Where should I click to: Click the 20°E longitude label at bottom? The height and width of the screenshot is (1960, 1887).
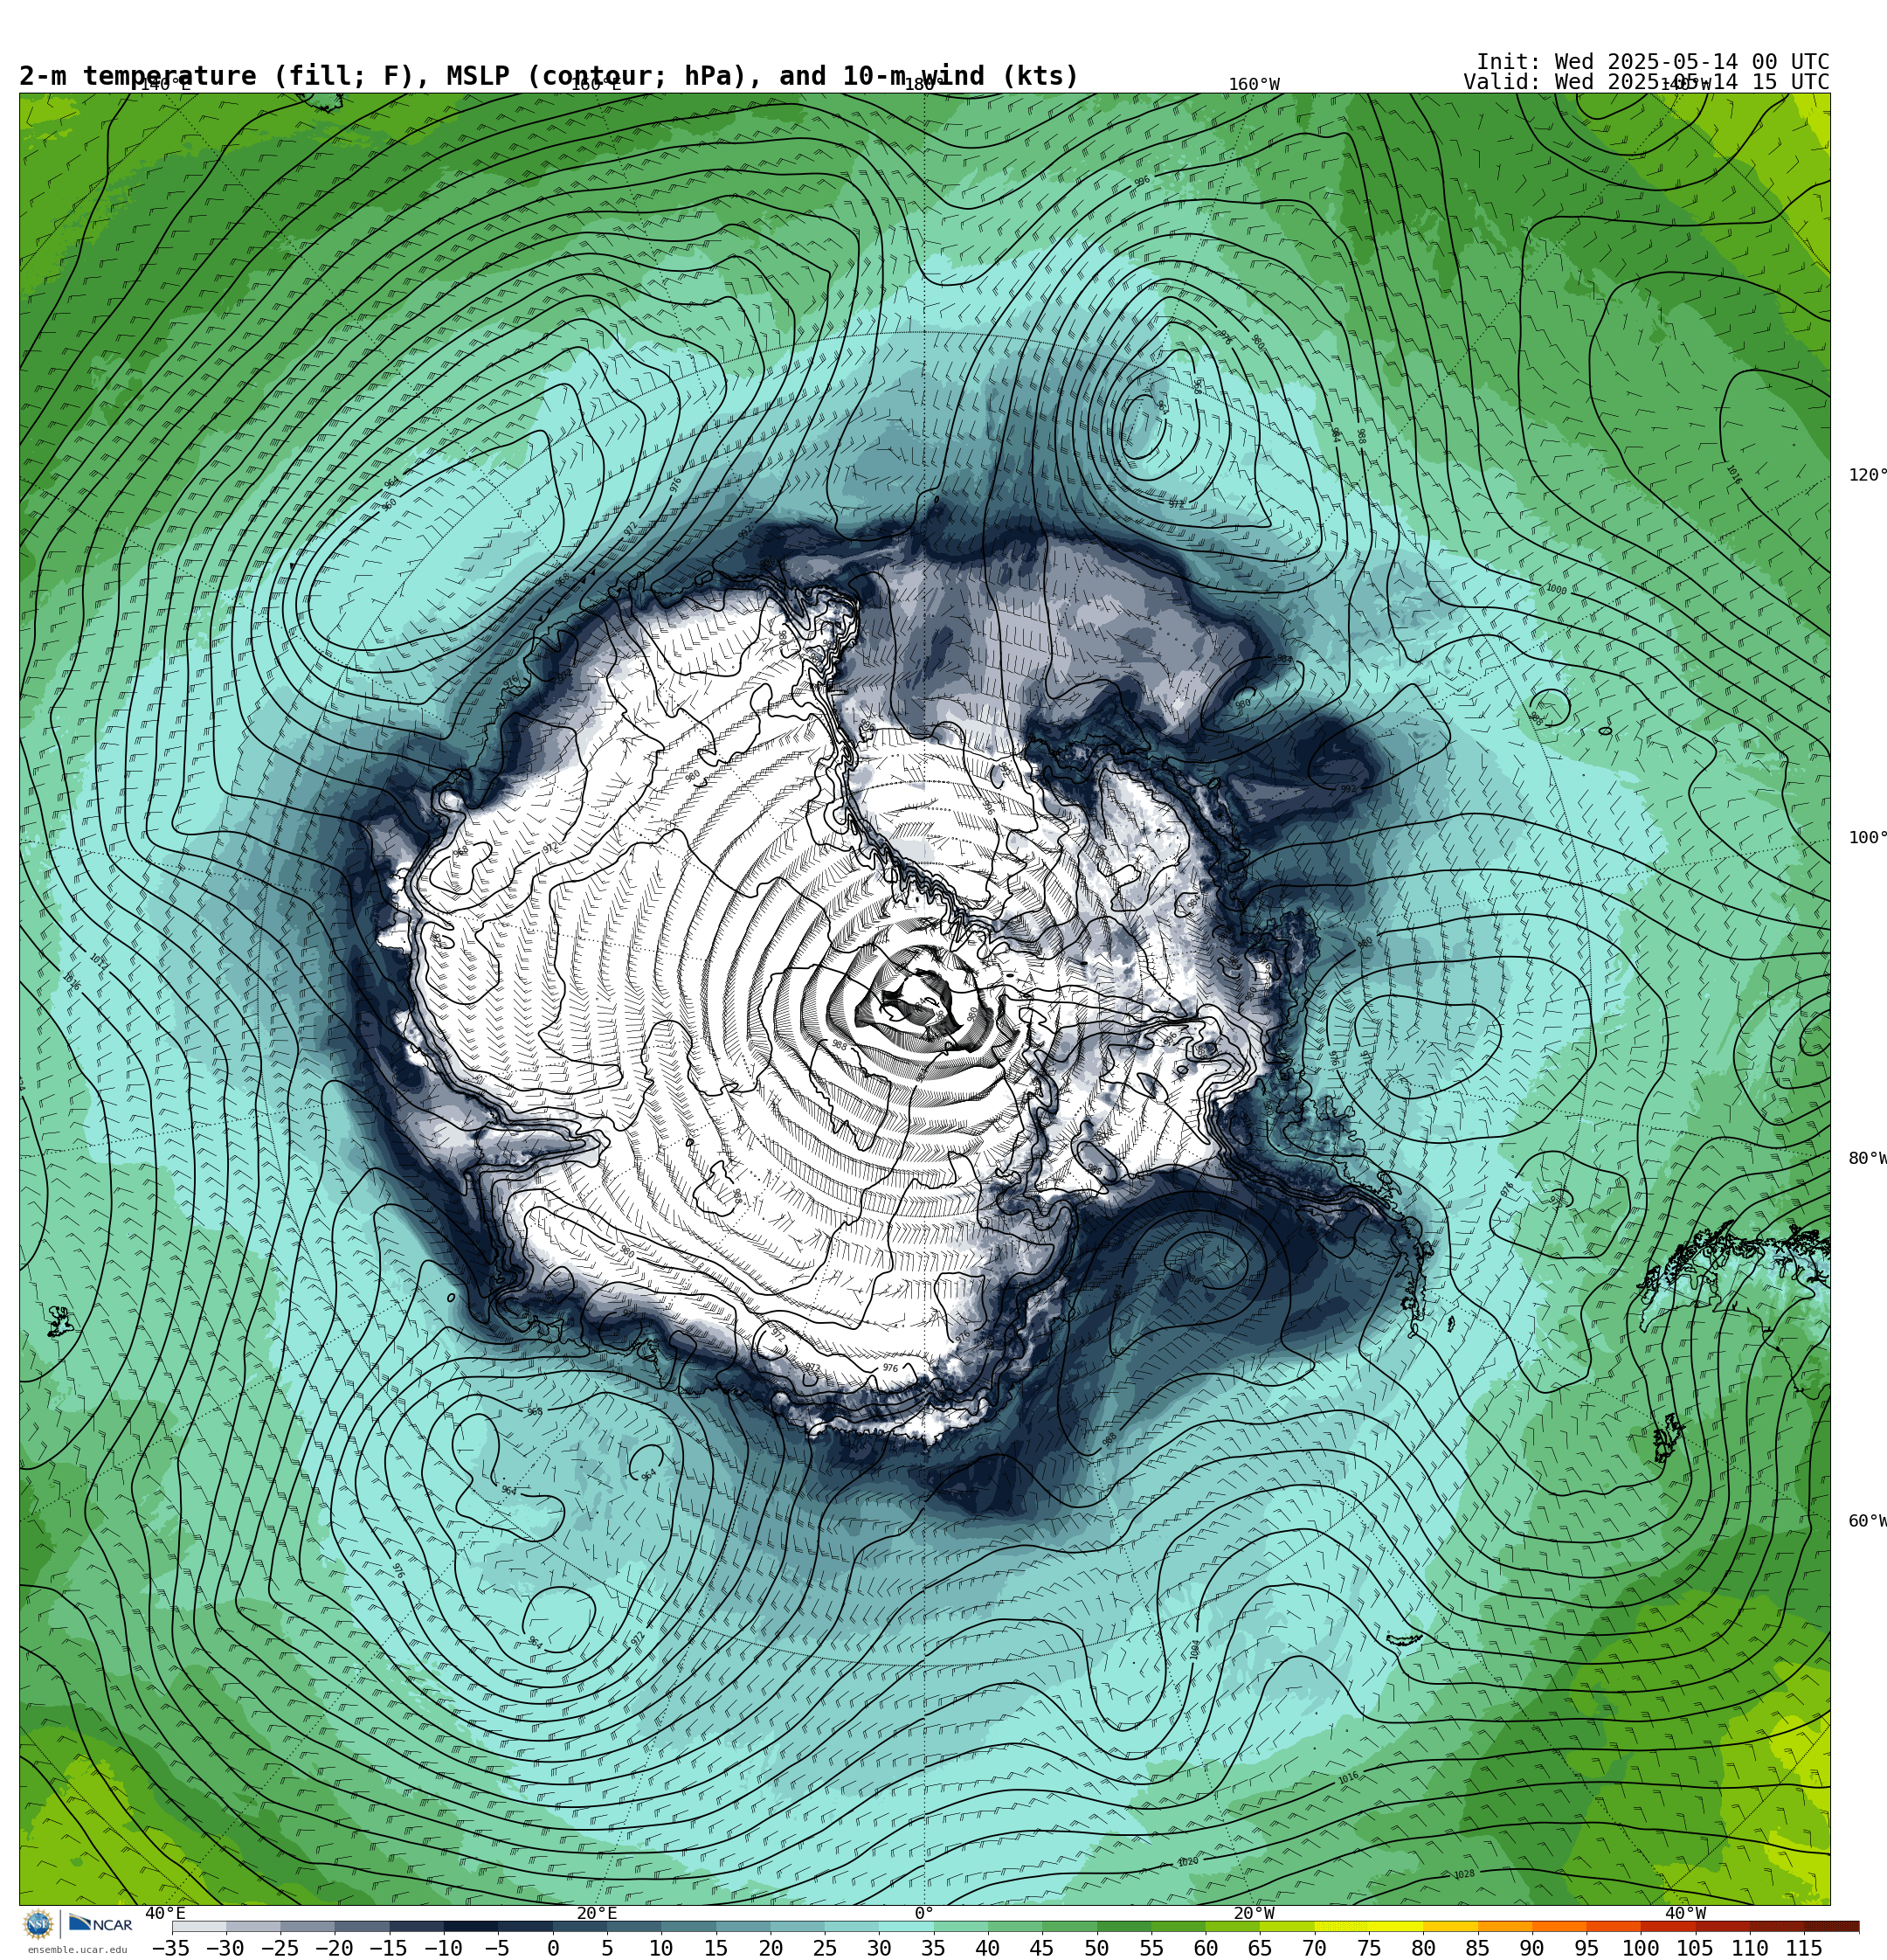(596, 1913)
